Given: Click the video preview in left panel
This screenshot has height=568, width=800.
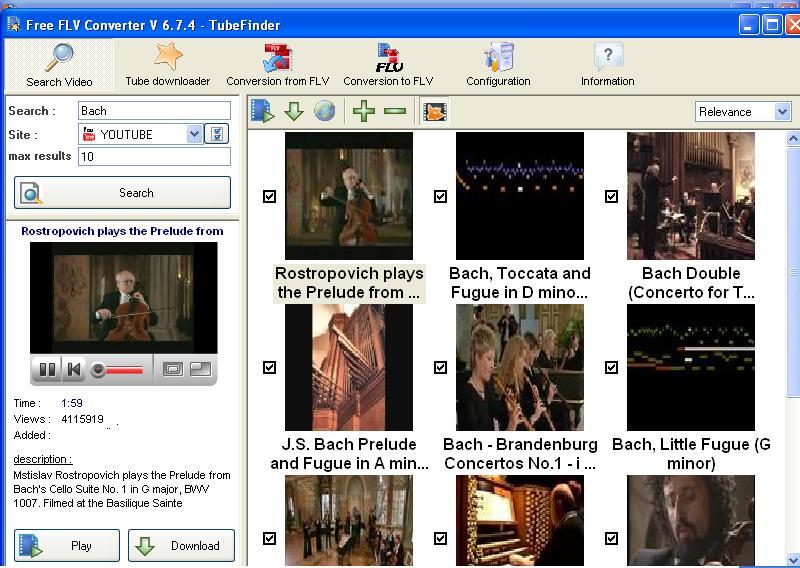Looking at the screenshot, I should tap(123, 298).
